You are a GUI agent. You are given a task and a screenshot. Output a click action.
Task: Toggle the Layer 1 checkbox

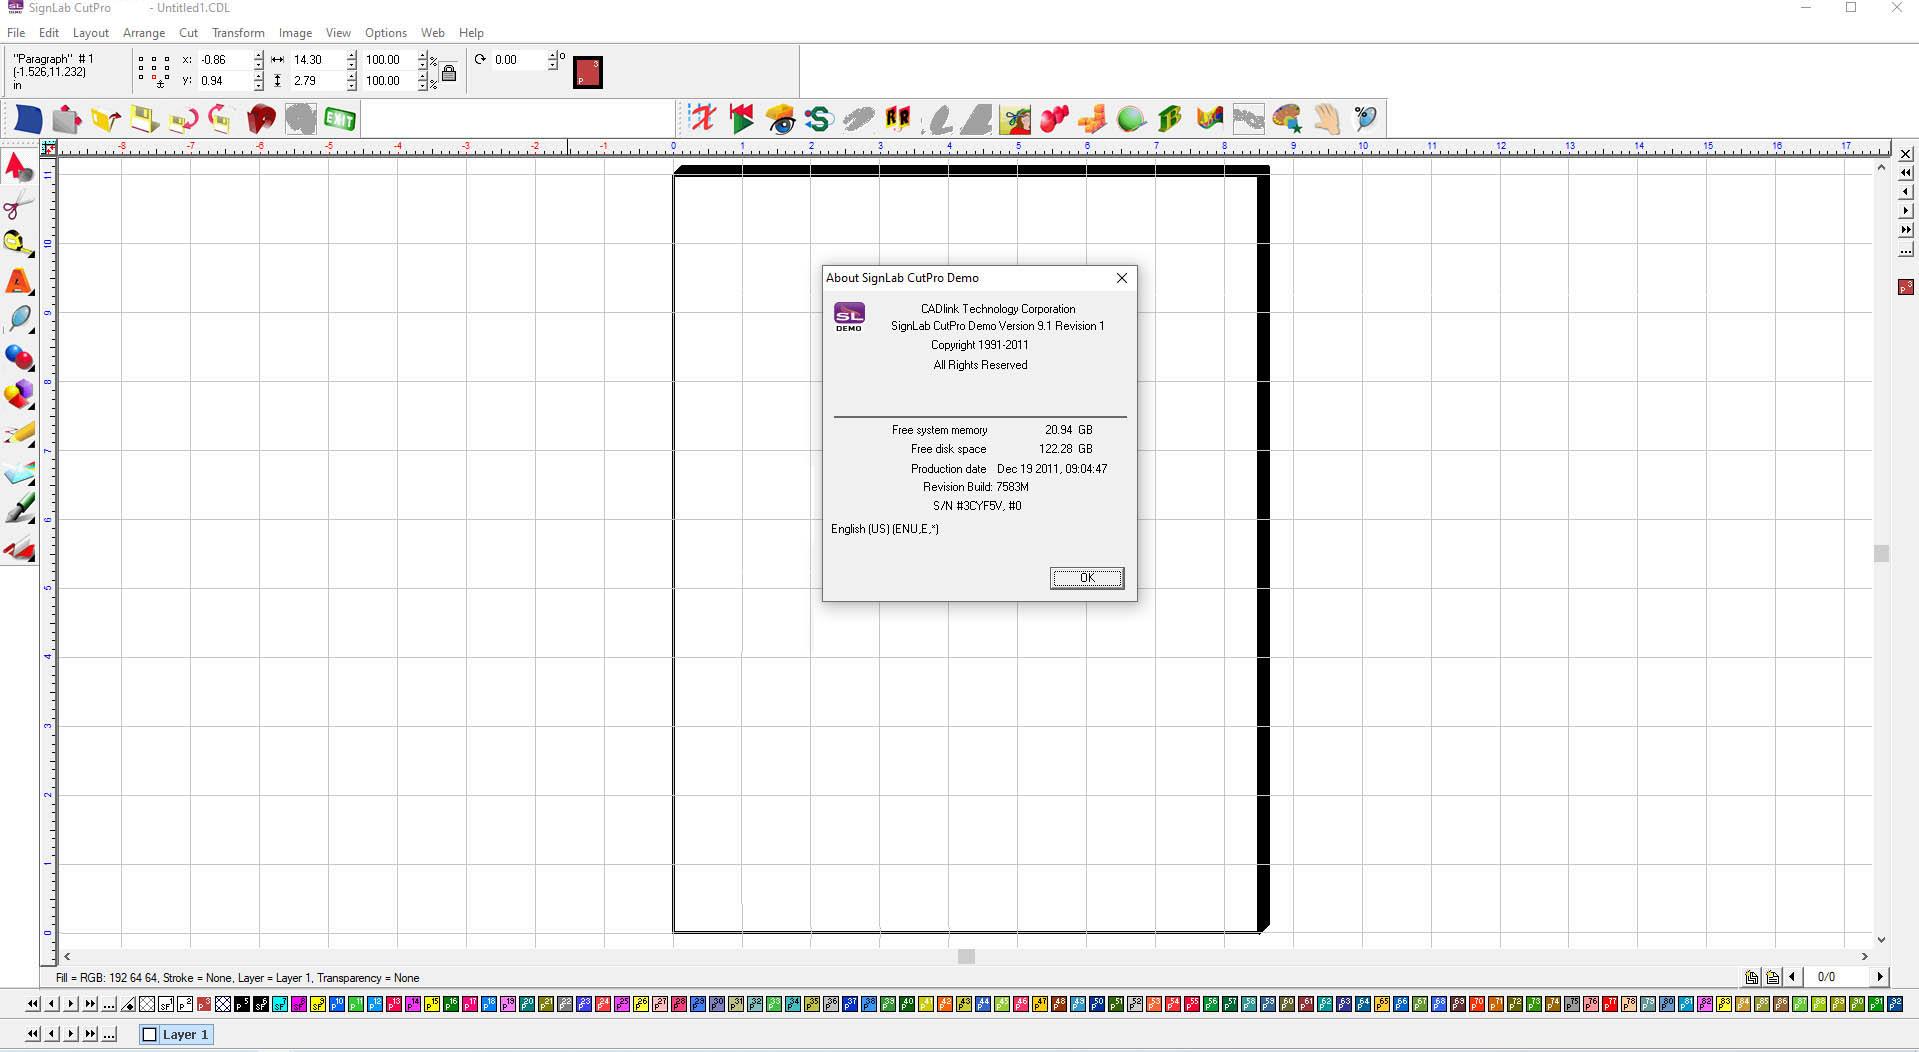point(150,1035)
